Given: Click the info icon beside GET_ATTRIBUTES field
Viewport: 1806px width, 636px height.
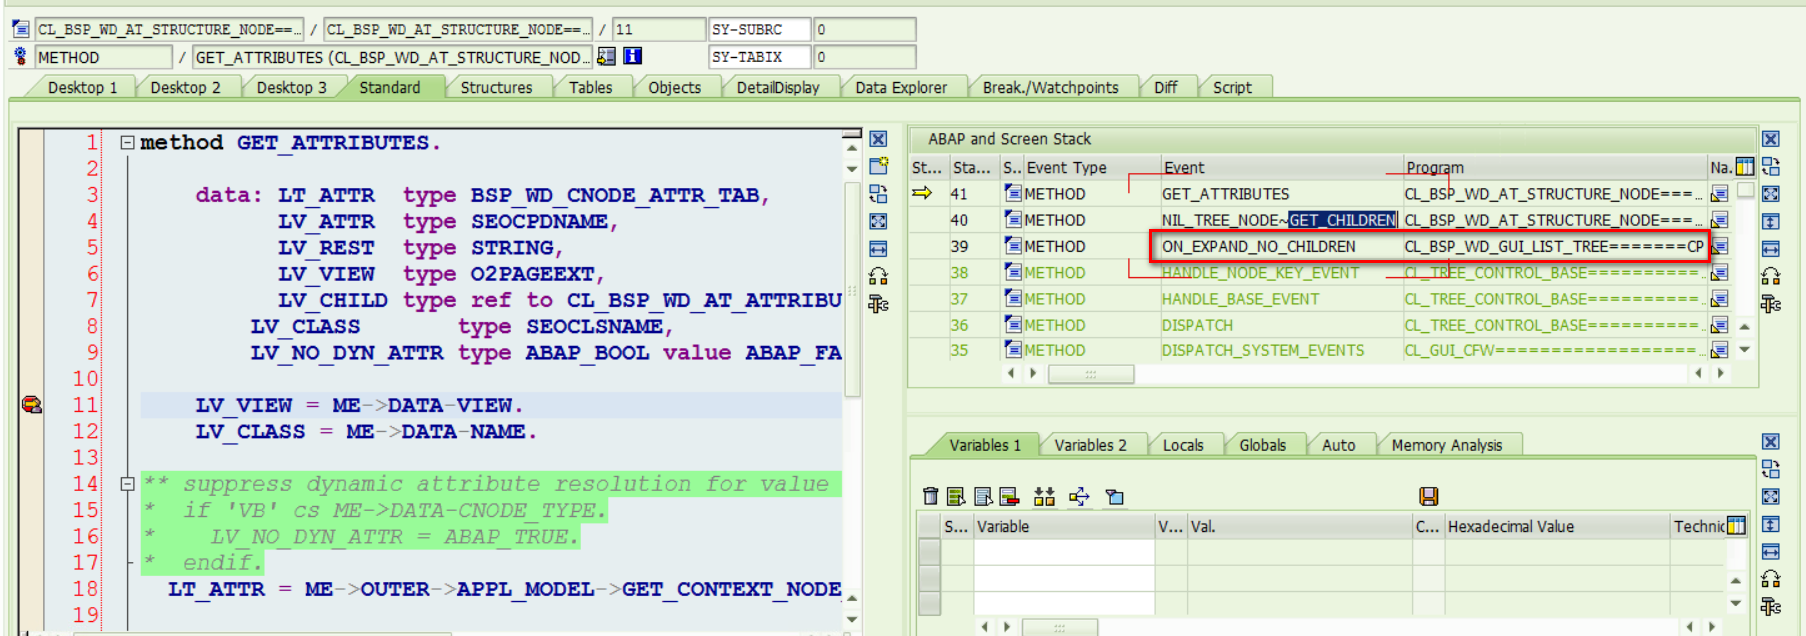Looking at the screenshot, I should [632, 57].
